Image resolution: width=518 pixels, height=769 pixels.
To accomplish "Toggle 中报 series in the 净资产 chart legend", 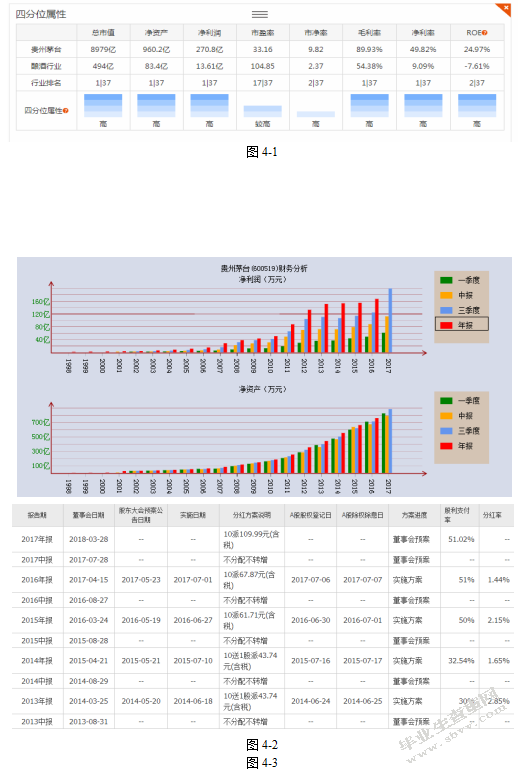I will (457, 416).
